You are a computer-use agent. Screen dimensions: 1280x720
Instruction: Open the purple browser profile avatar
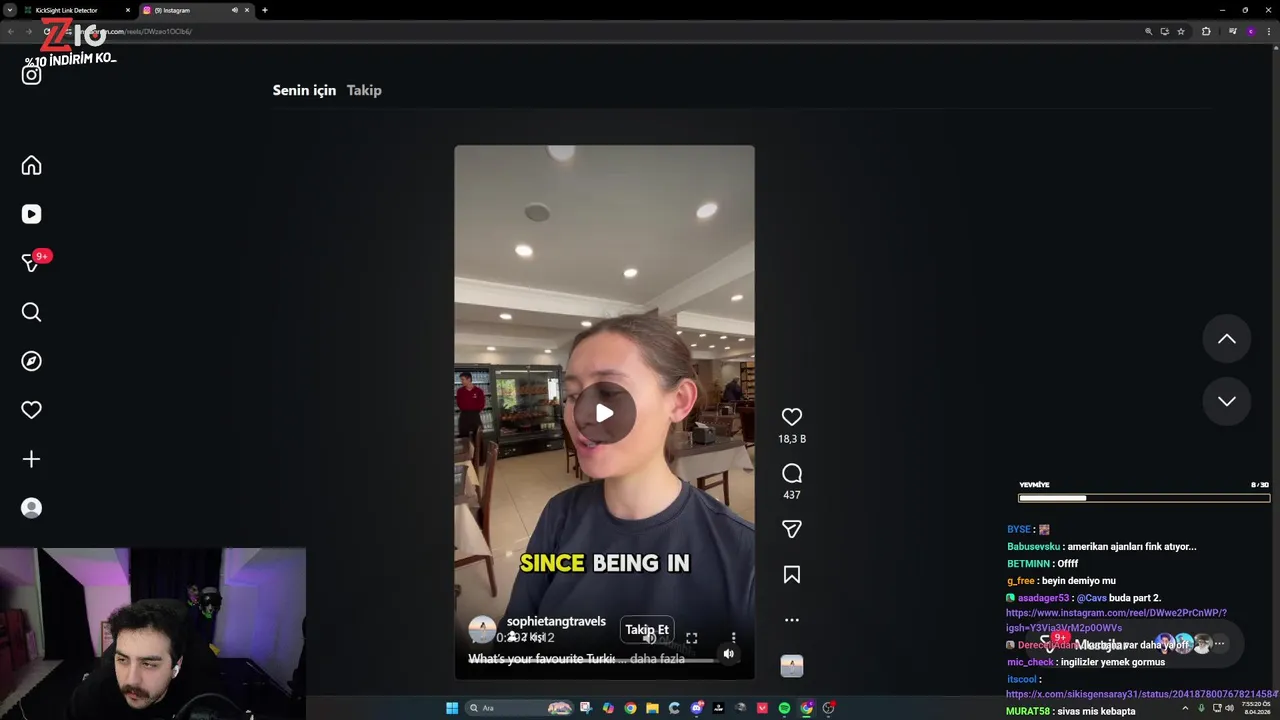coord(1251,31)
